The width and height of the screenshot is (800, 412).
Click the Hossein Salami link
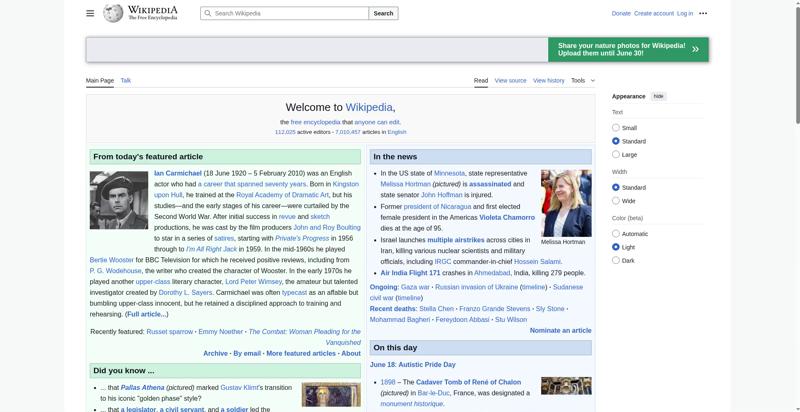[x=537, y=262]
